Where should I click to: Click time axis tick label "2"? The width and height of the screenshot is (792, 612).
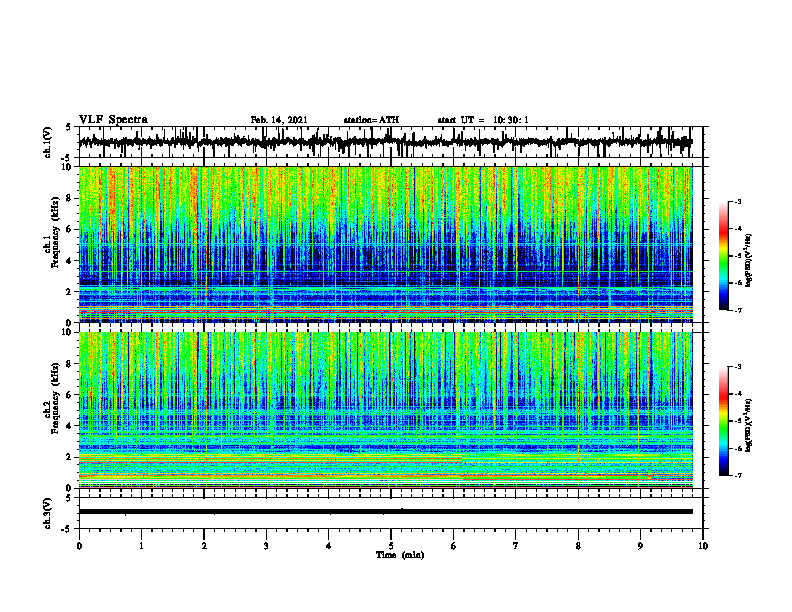point(204,546)
